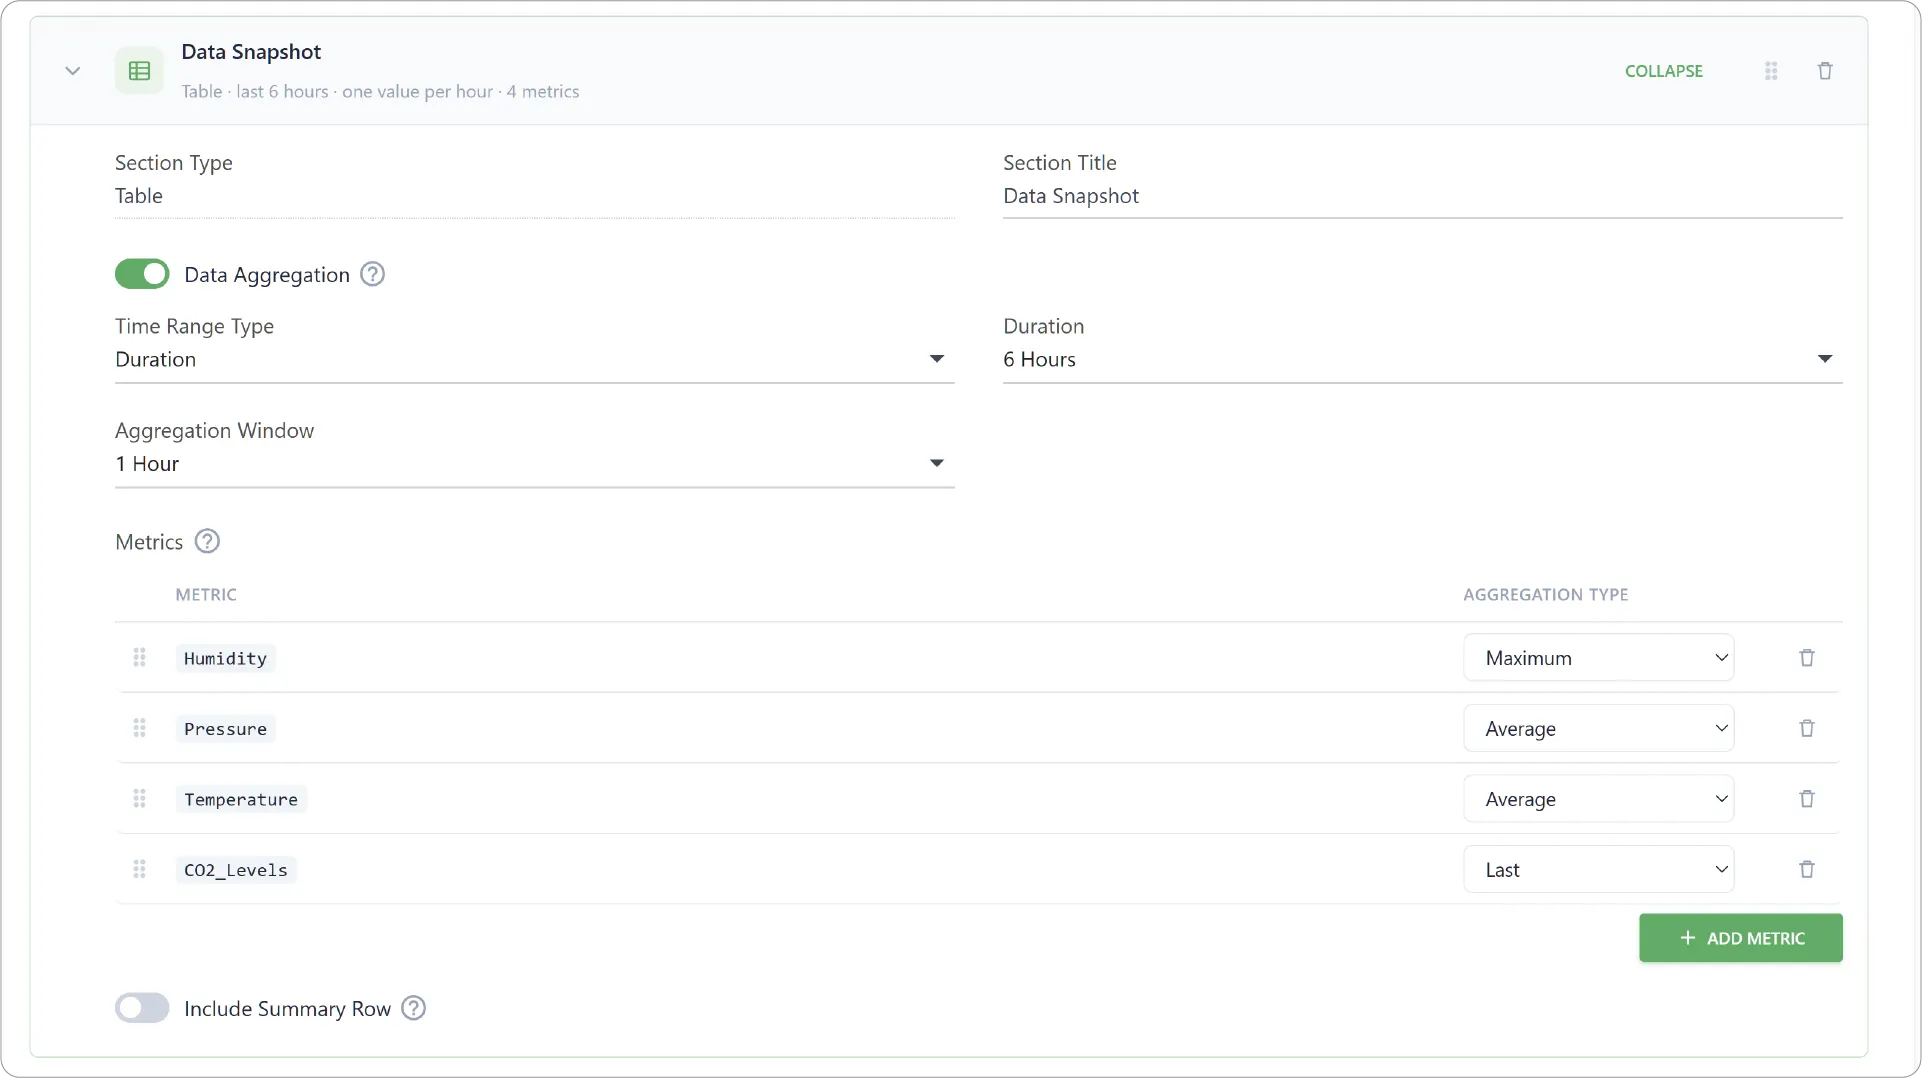Screen dimensions: 1922x1078
Task: Open Data Aggregation help icon
Action: coord(372,274)
